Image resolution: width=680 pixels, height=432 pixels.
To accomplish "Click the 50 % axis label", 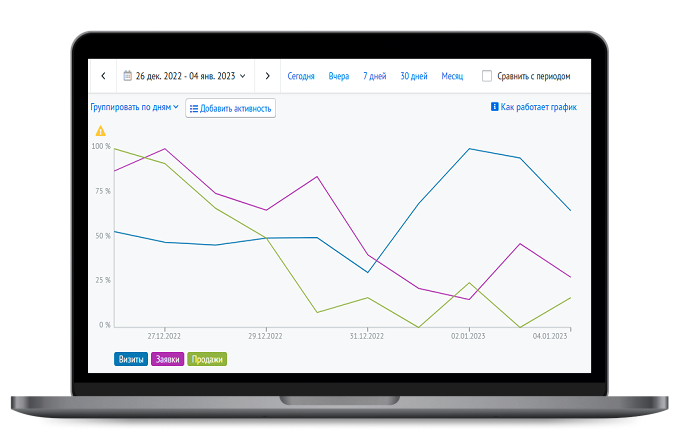I will [103, 236].
